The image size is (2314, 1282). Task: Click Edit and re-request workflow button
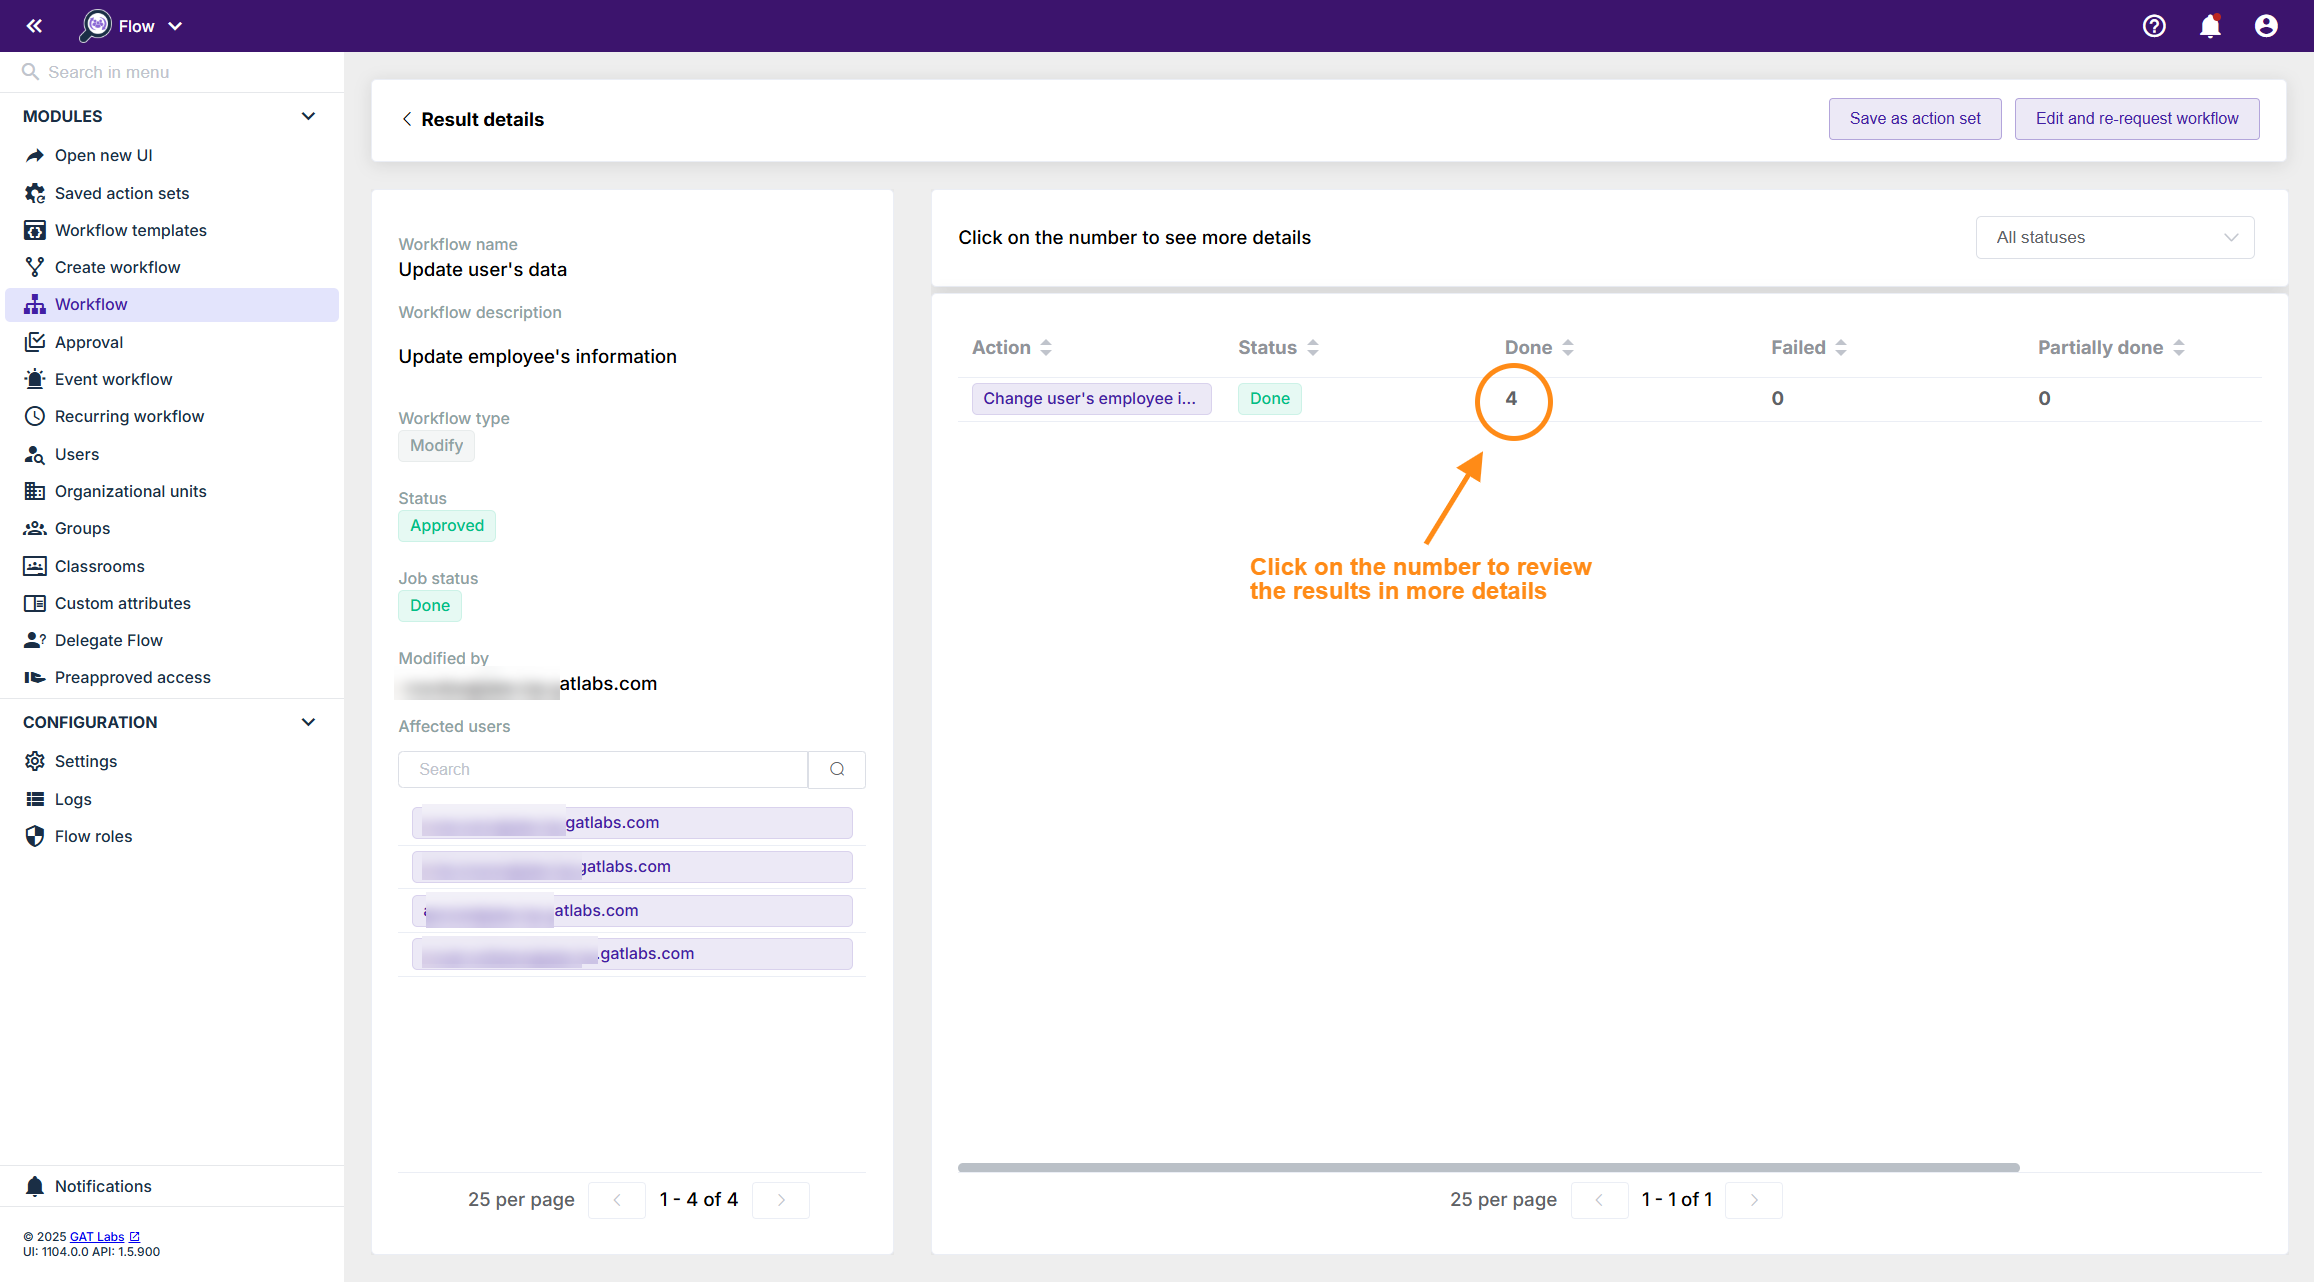[x=2136, y=118]
